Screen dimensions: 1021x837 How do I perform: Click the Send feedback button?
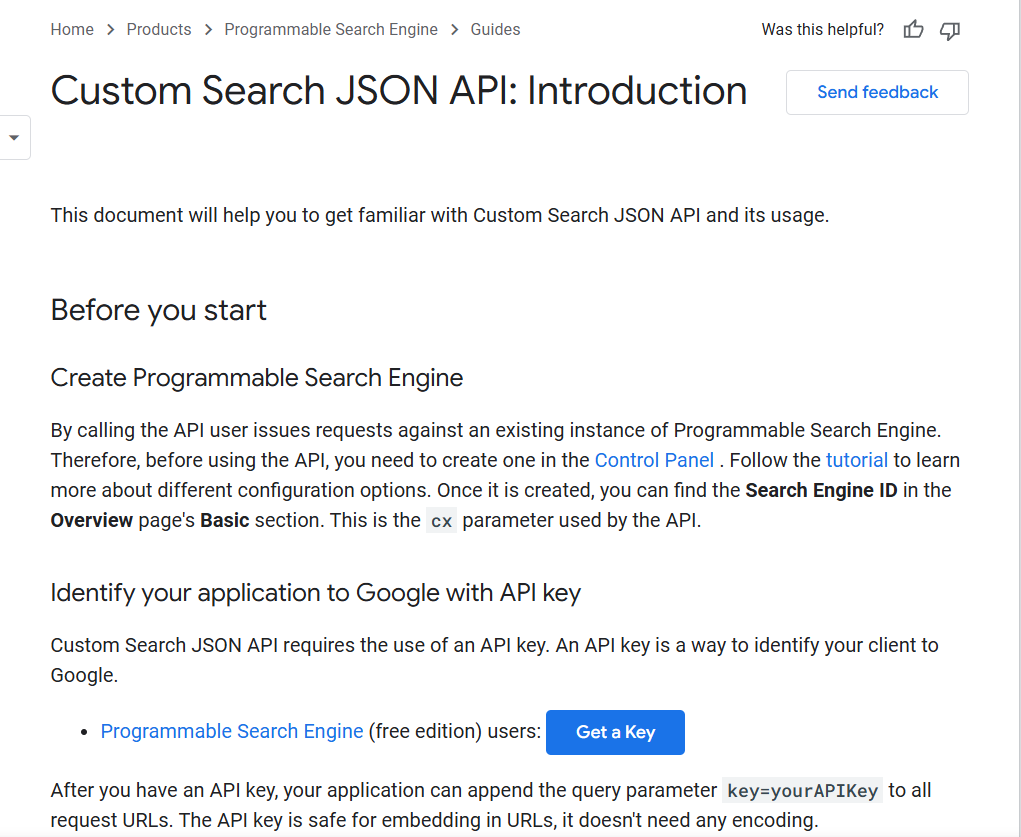pyautogui.click(x=877, y=92)
